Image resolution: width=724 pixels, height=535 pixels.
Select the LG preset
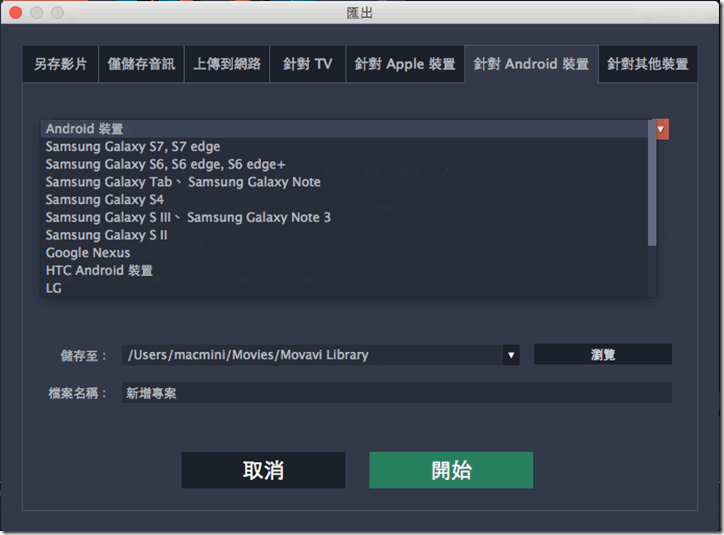pos(344,288)
